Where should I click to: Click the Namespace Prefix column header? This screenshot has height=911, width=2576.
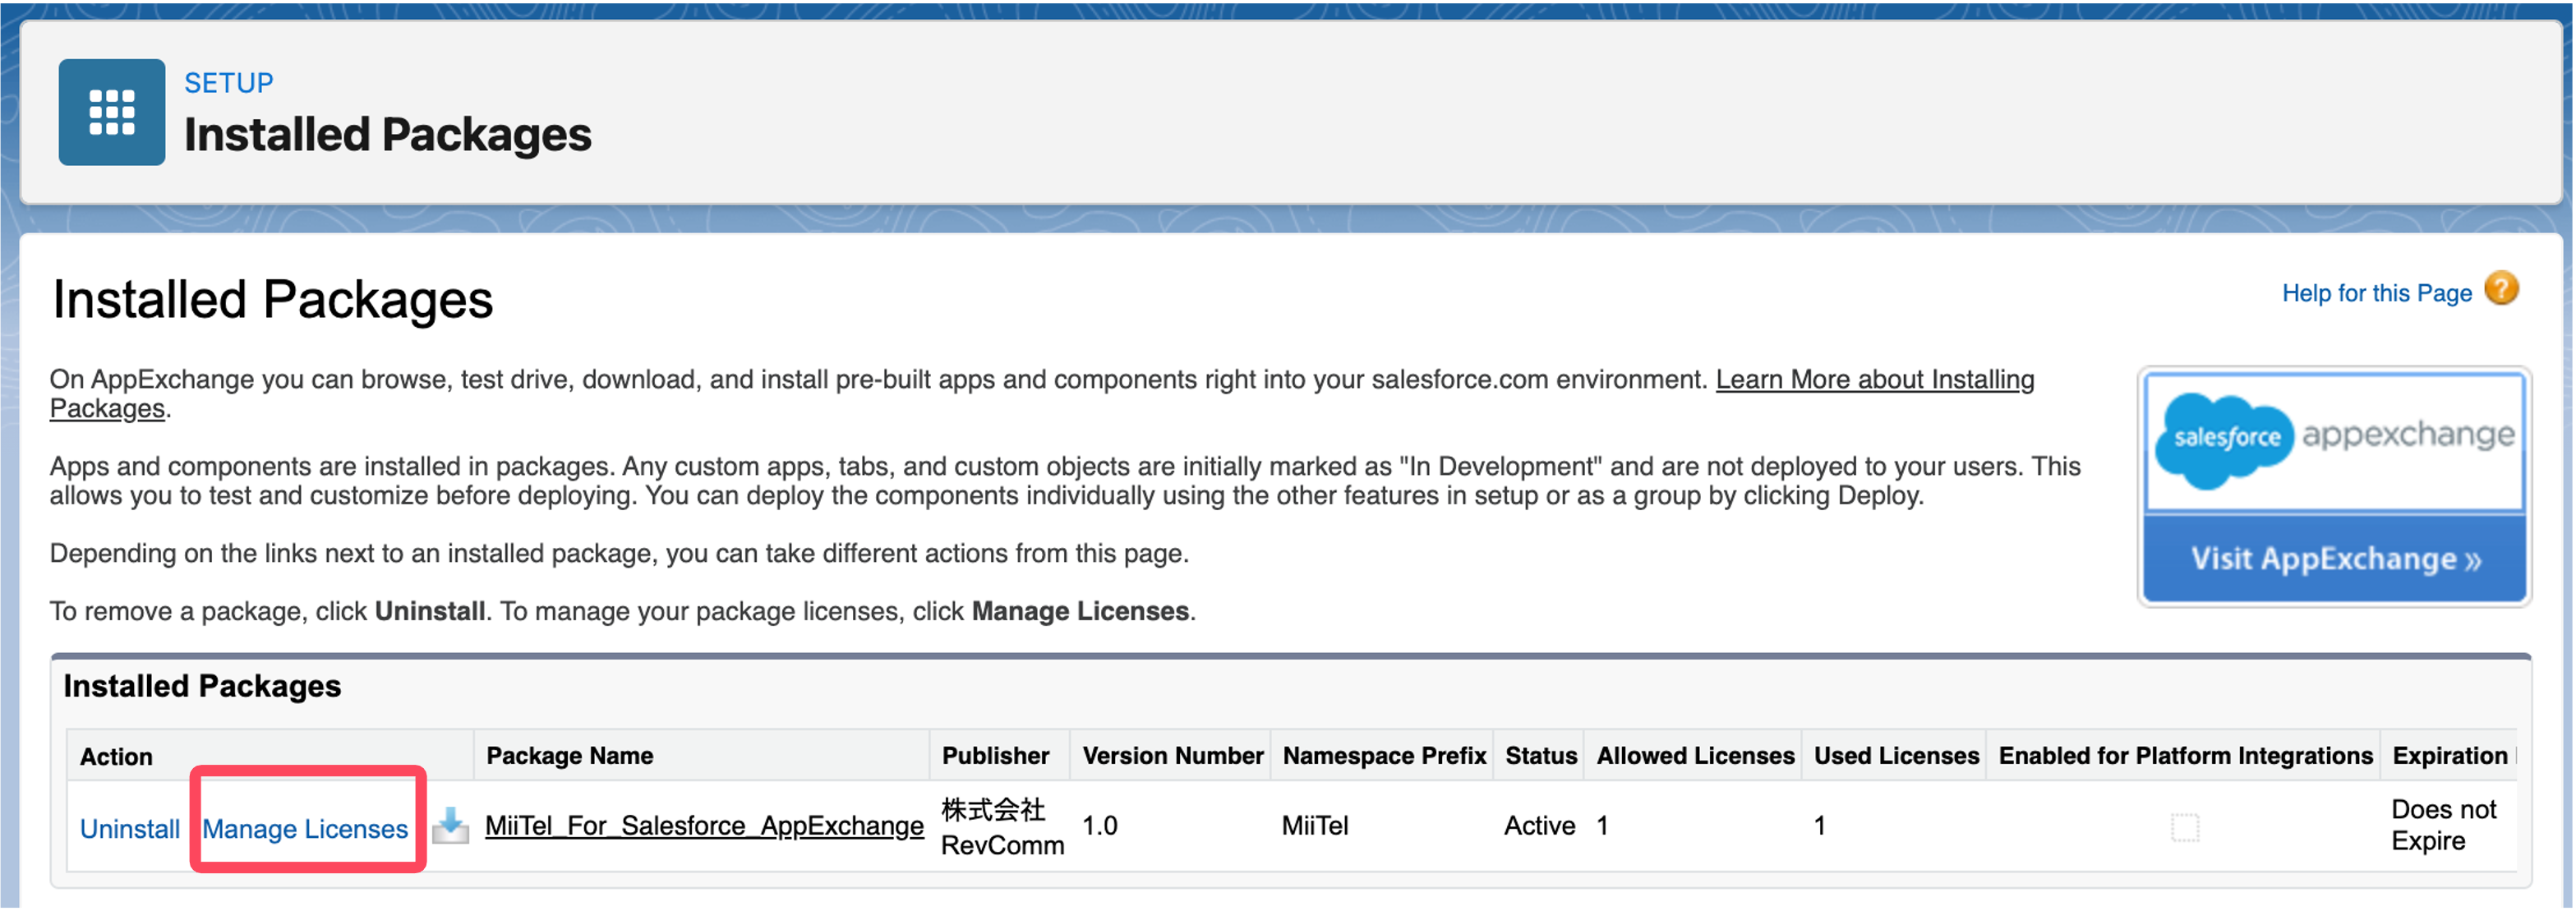pos(1384,756)
